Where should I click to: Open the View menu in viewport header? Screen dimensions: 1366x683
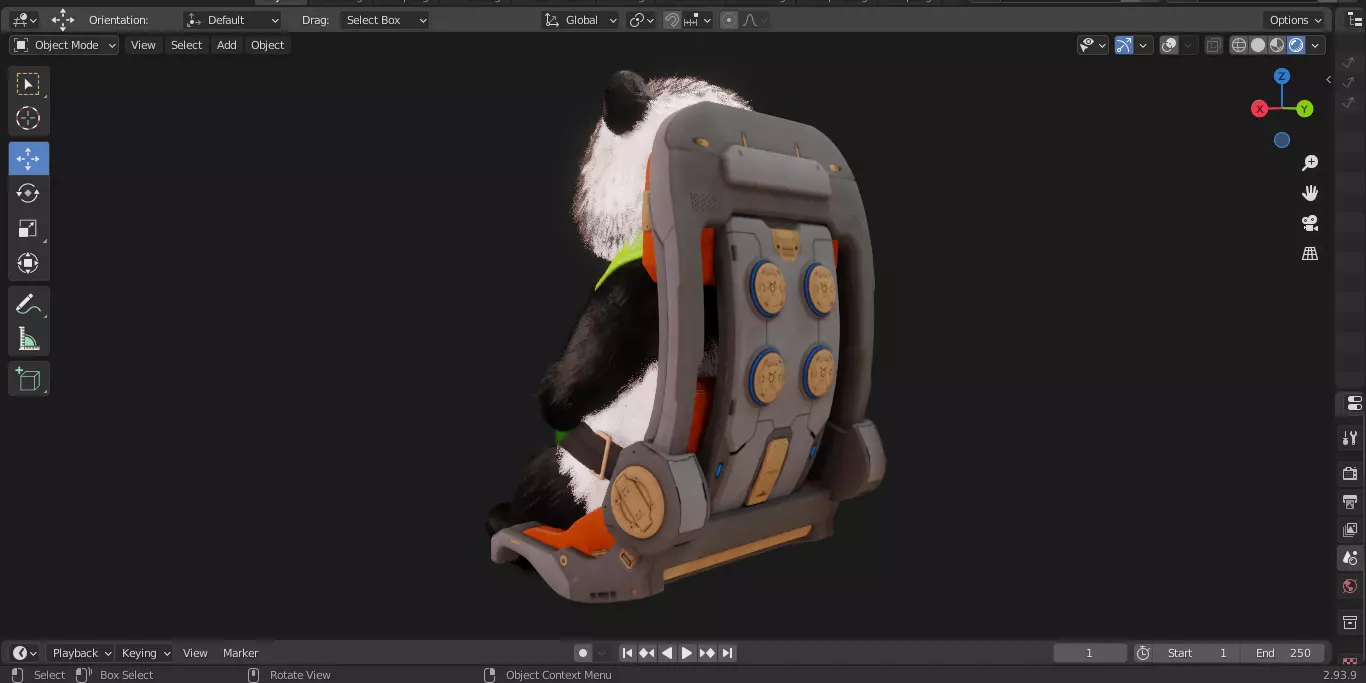click(x=143, y=45)
